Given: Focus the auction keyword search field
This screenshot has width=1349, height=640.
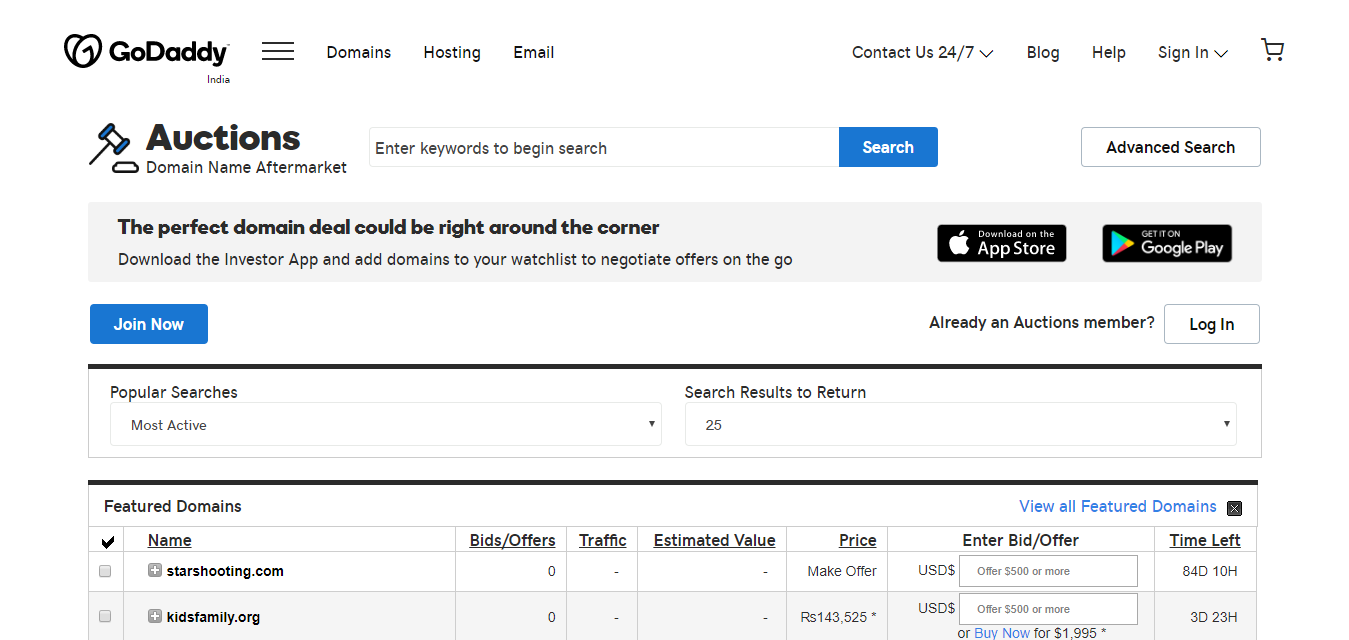Looking at the screenshot, I should pos(603,148).
